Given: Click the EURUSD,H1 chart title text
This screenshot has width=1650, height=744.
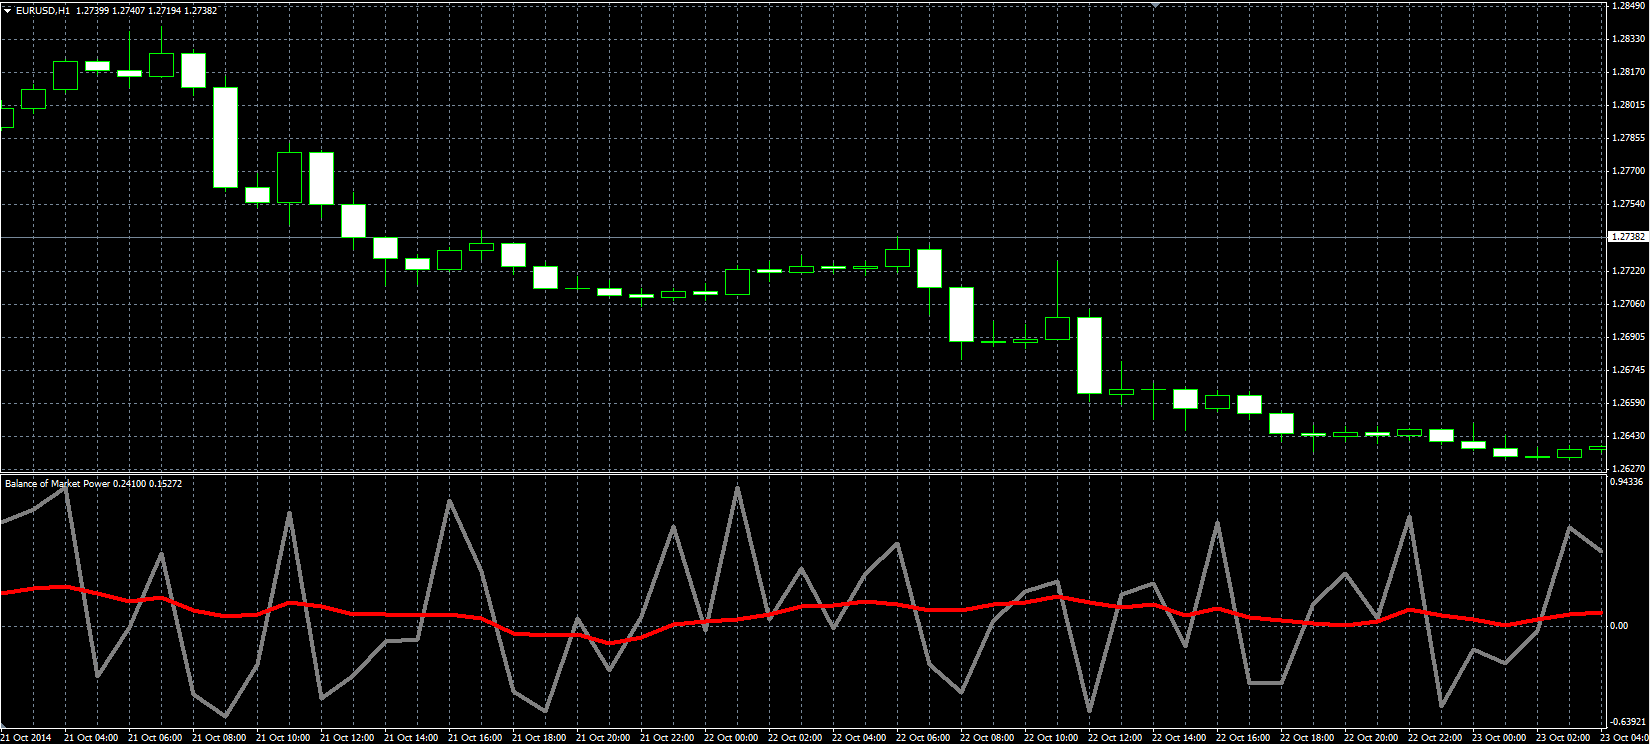Looking at the screenshot, I should 43,10.
